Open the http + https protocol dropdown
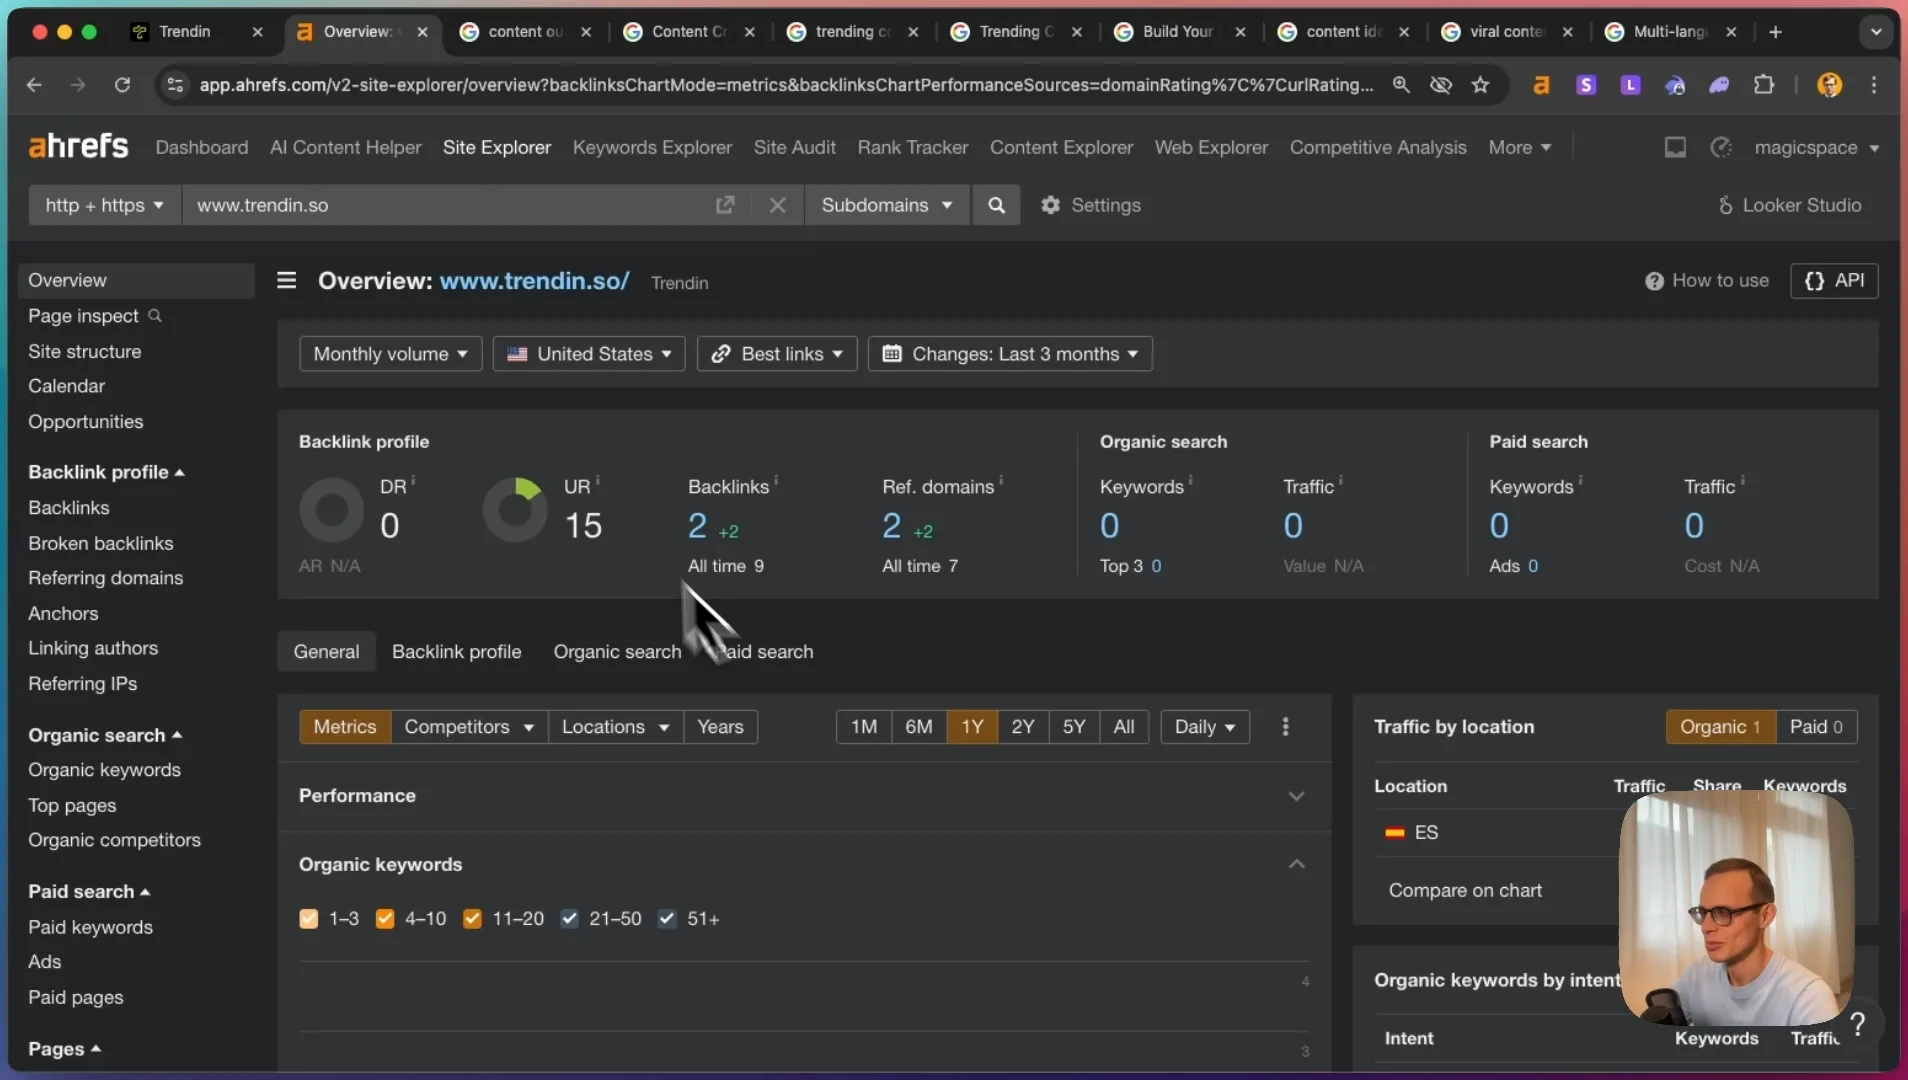1908x1080 pixels. pyautogui.click(x=104, y=205)
